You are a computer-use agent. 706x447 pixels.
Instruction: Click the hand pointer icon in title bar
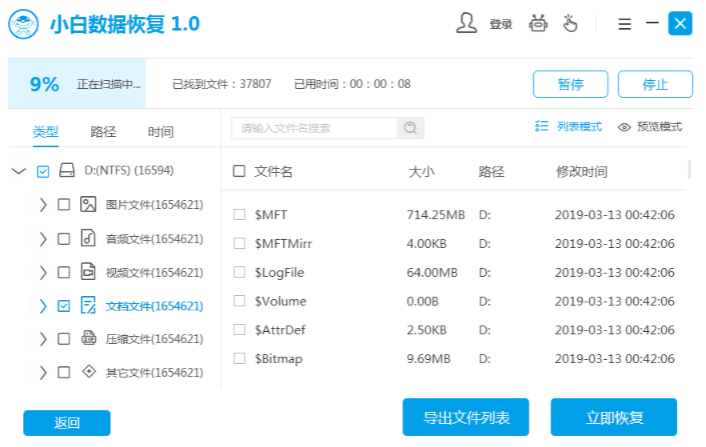click(x=570, y=23)
